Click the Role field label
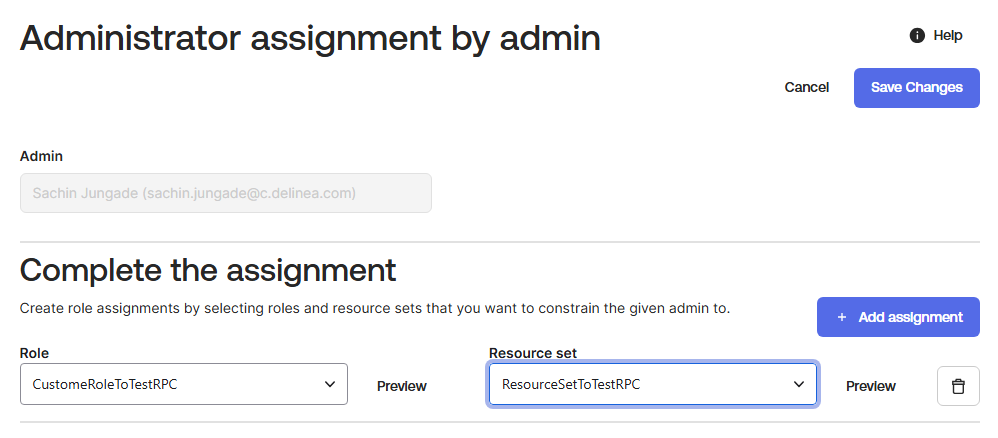Viewport: 998px width, 438px height. 34,353
